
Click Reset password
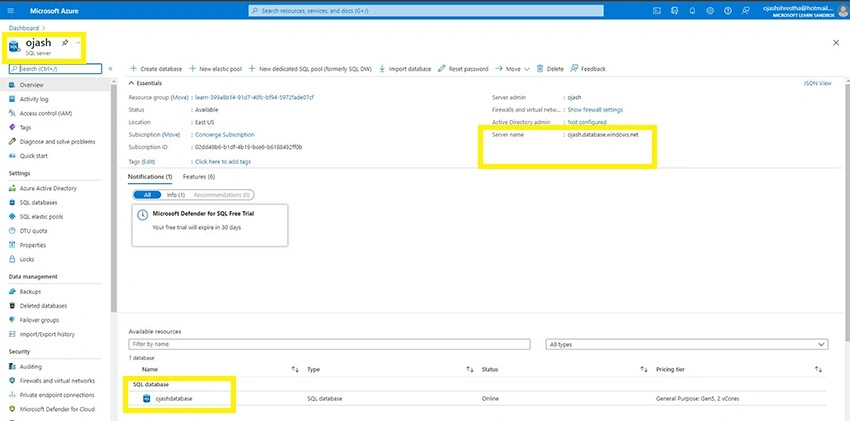click(463, 69)
